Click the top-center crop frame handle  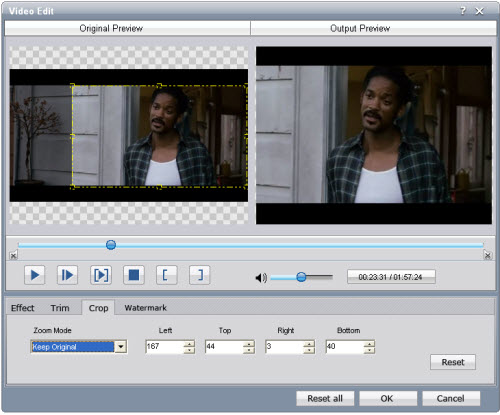click(x=159, y=86)
